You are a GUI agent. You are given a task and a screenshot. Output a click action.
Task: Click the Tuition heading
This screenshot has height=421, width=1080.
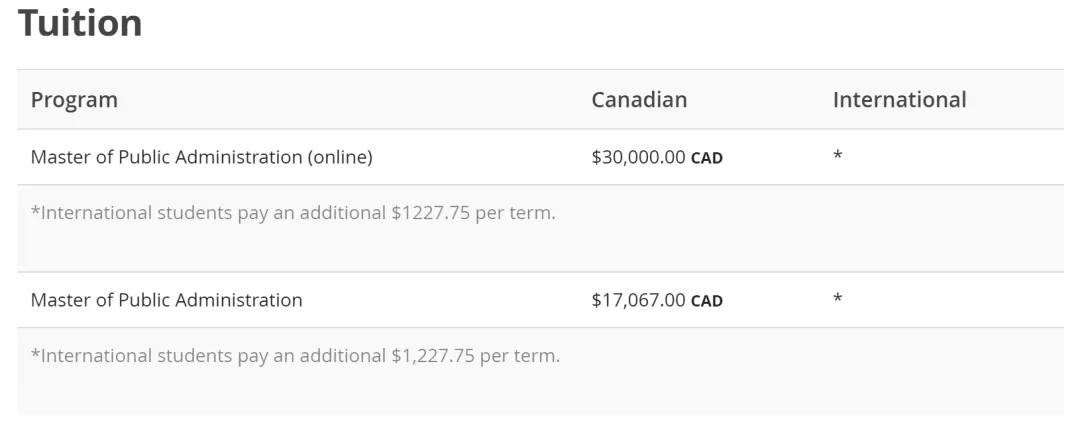80,24
